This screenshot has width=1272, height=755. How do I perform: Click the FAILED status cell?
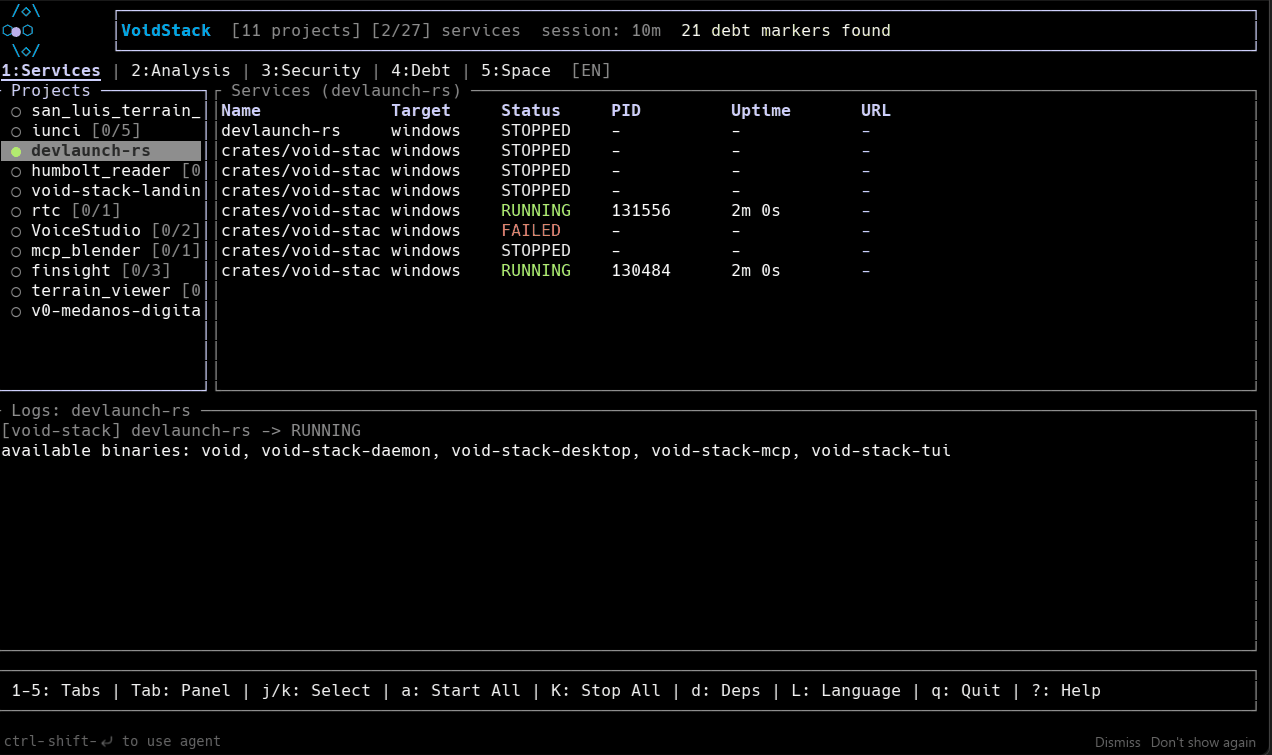coord(531,231)
